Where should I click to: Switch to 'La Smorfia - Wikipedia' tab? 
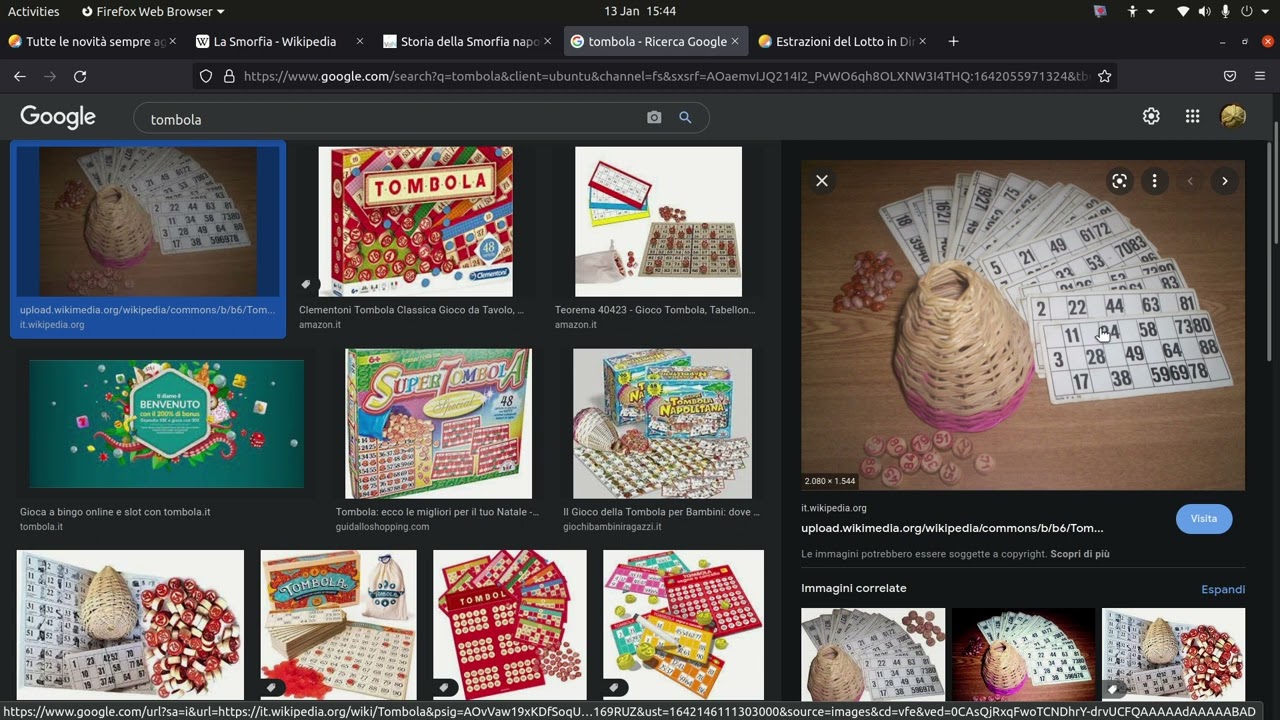(x=274, y=41)
